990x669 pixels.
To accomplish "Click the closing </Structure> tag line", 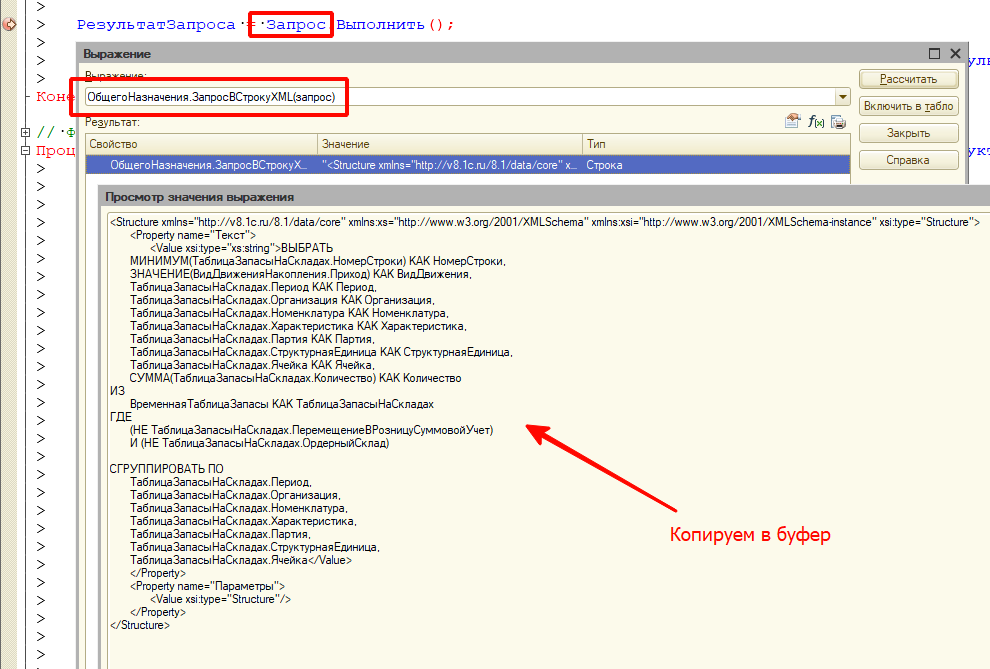I will [x=140, y=625].
